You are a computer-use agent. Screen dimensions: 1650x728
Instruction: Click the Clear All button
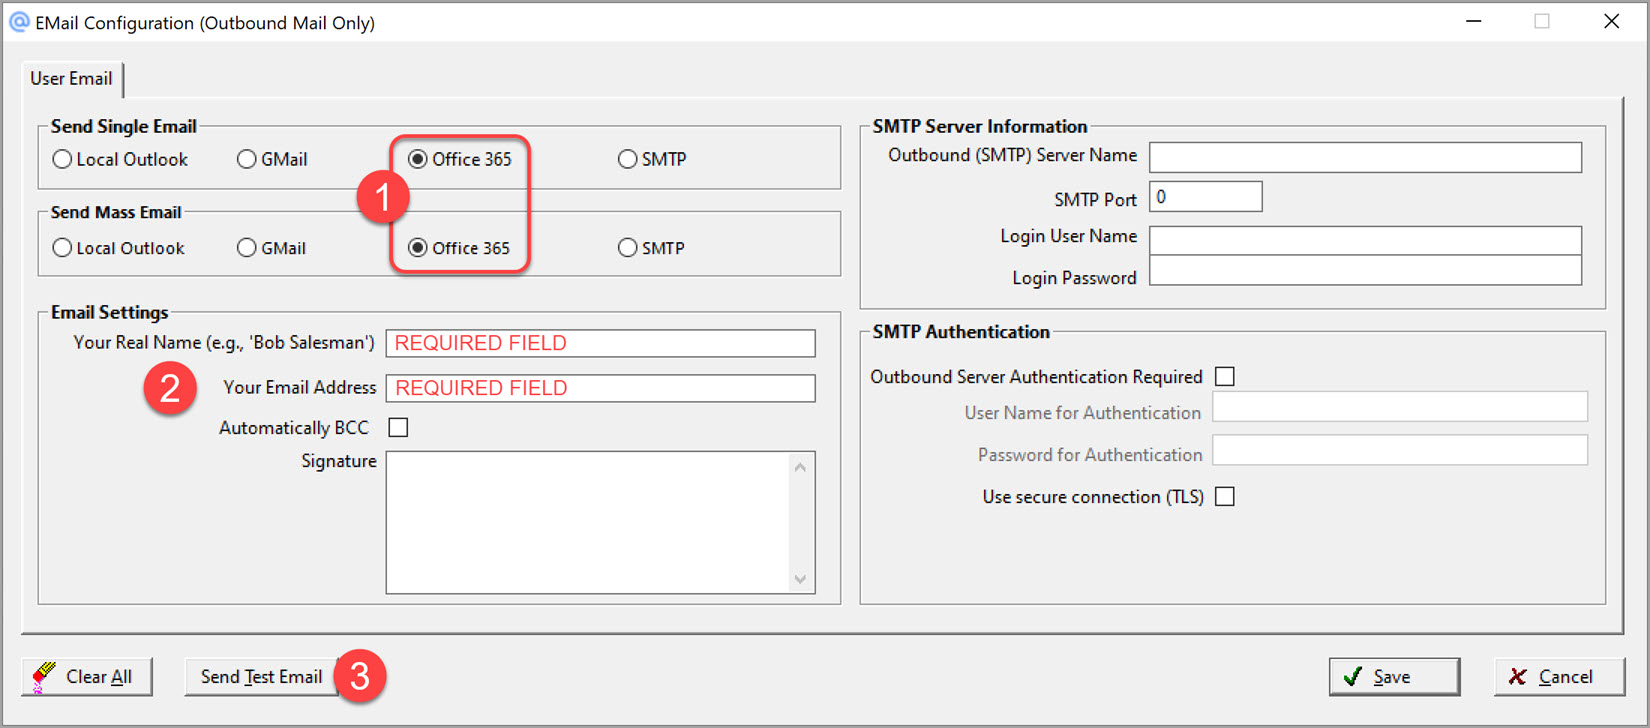[87, 677]
